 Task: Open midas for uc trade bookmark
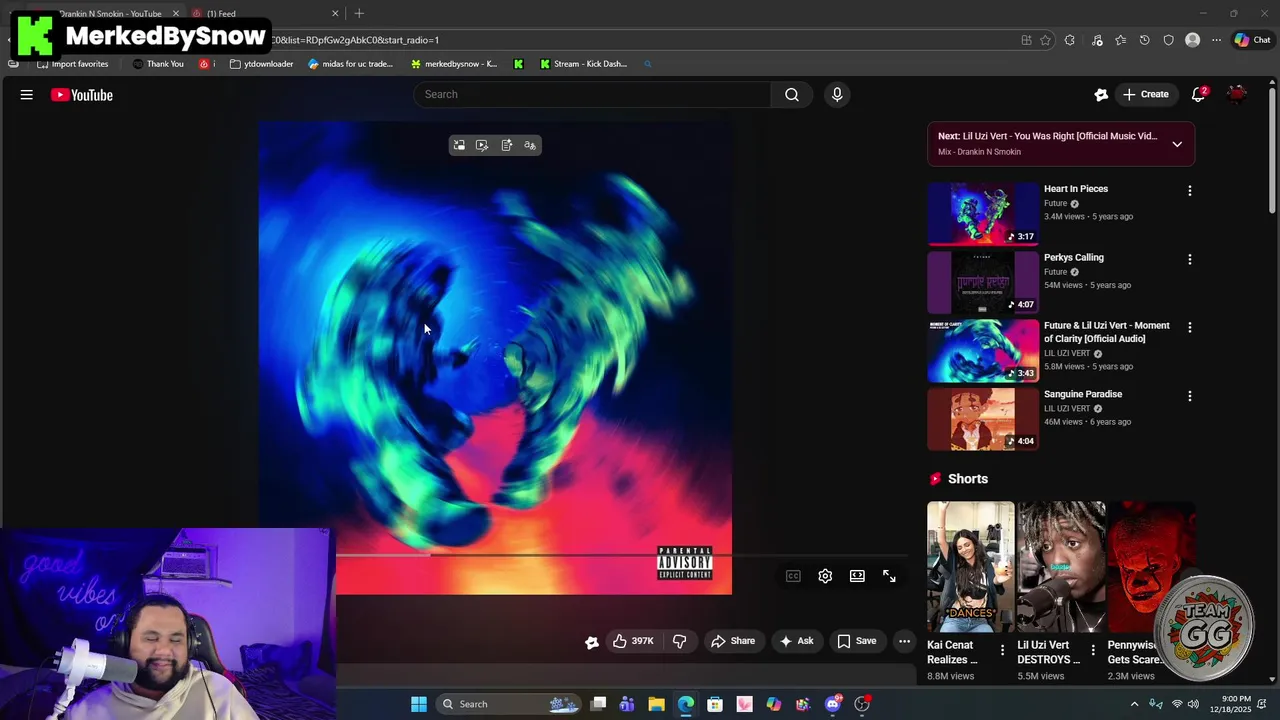pos(351,64)
